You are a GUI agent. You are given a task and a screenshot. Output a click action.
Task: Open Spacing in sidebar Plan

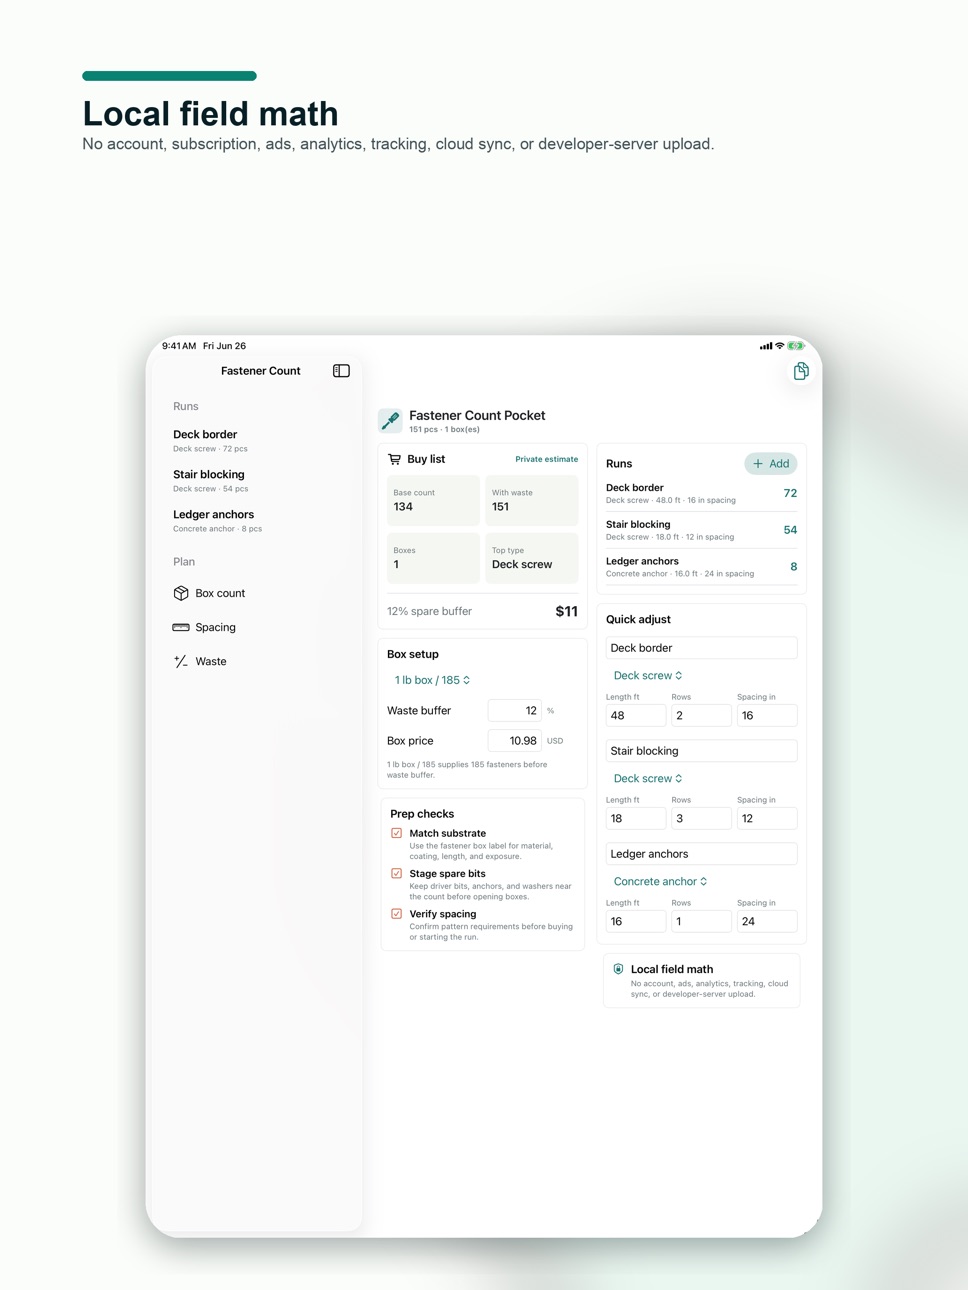[x=204, y=627]
